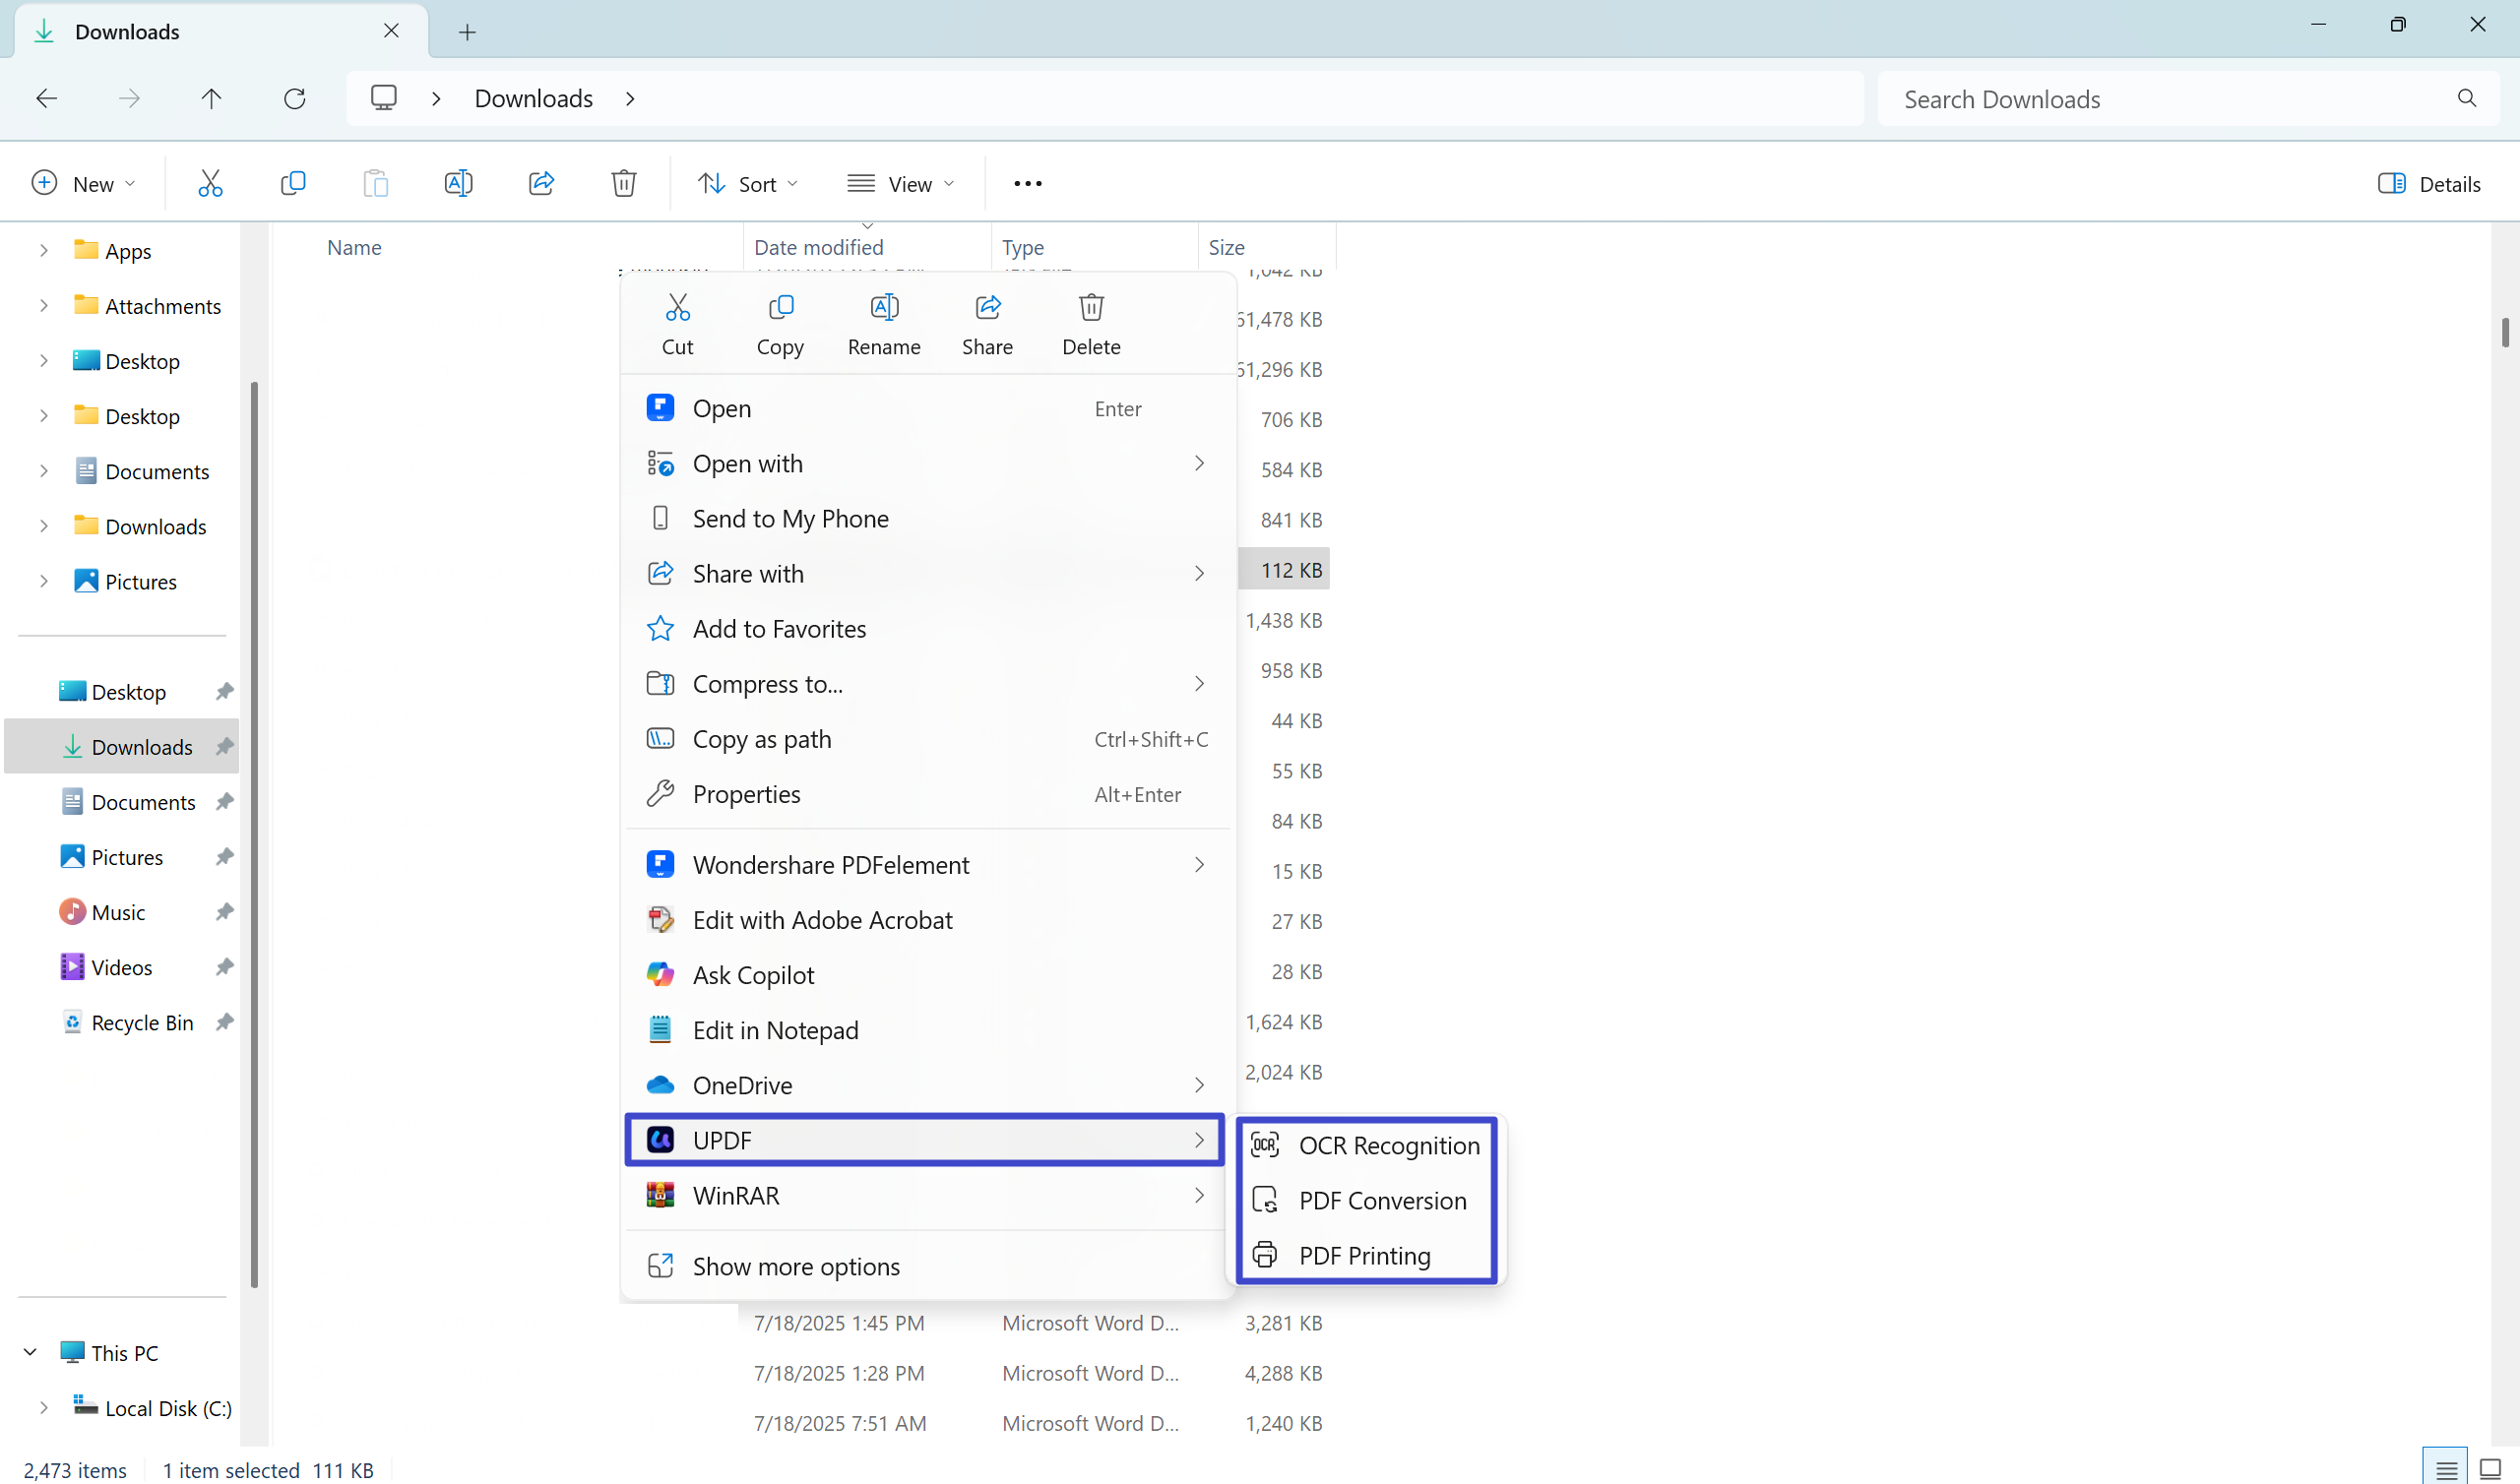Viewport: 2520px width, 1484px height.
Task: Expand the Apps folder in sidebar
Action: coord(43,250)
